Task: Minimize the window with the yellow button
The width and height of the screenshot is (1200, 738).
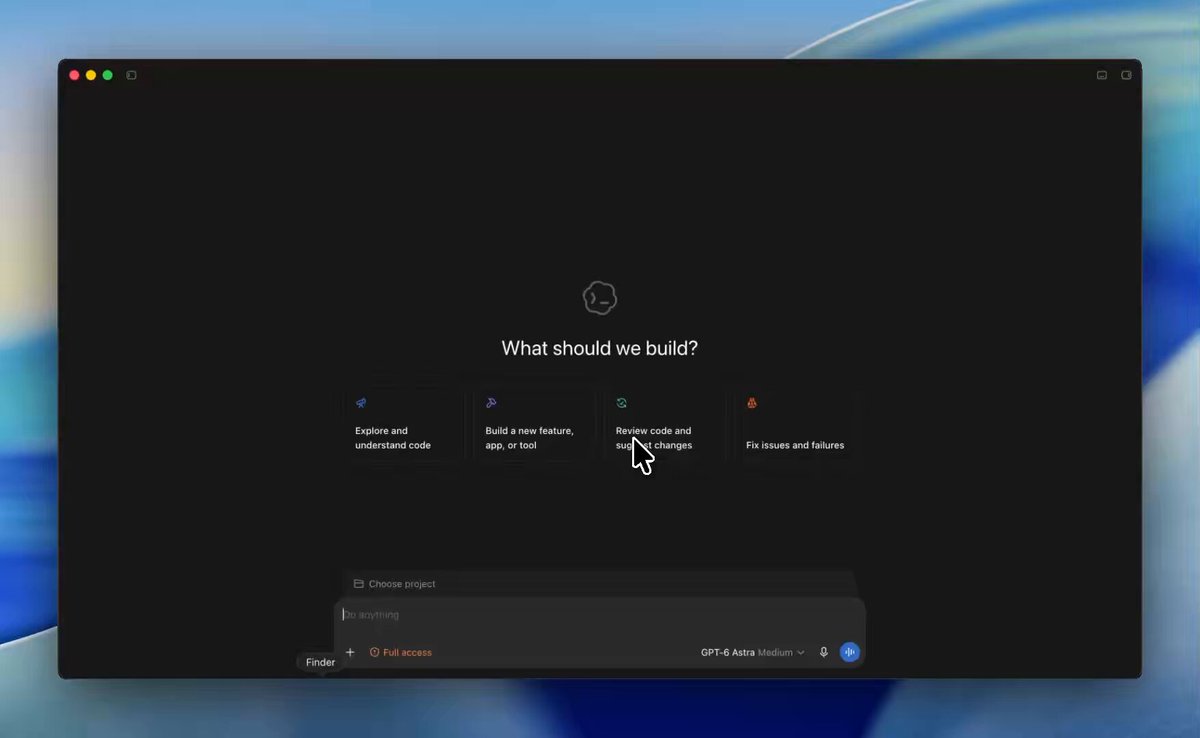Action: click(91, 75)
